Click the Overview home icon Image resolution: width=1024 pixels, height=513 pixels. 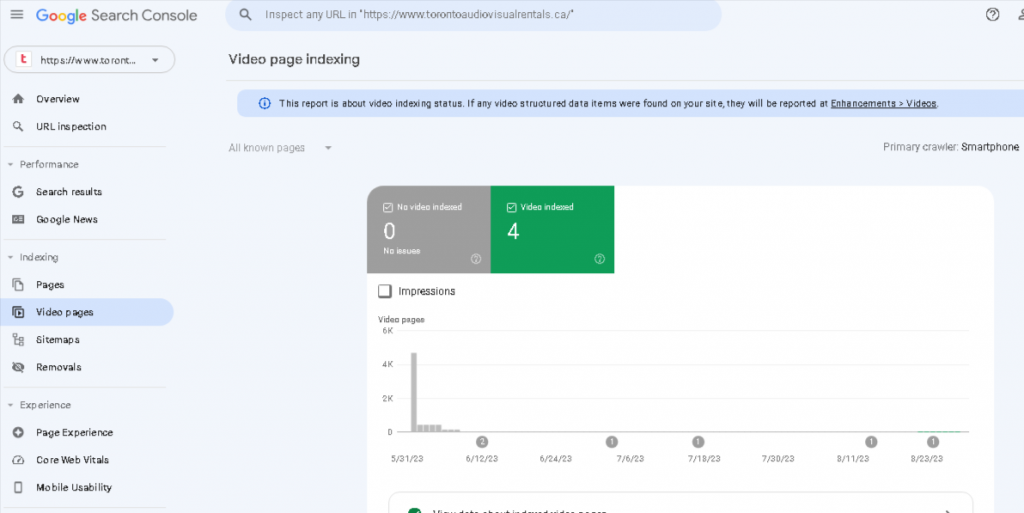tap(18, 99)
